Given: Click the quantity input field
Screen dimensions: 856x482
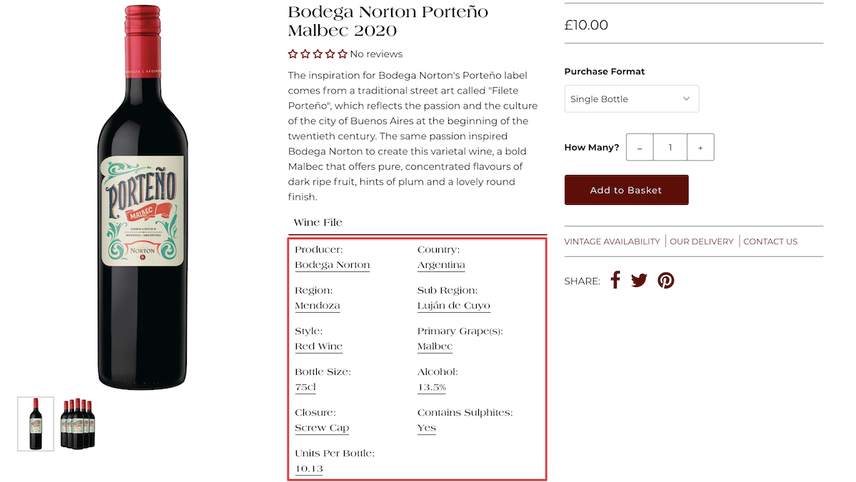Looking at the screenshot, I should point(670,147).
